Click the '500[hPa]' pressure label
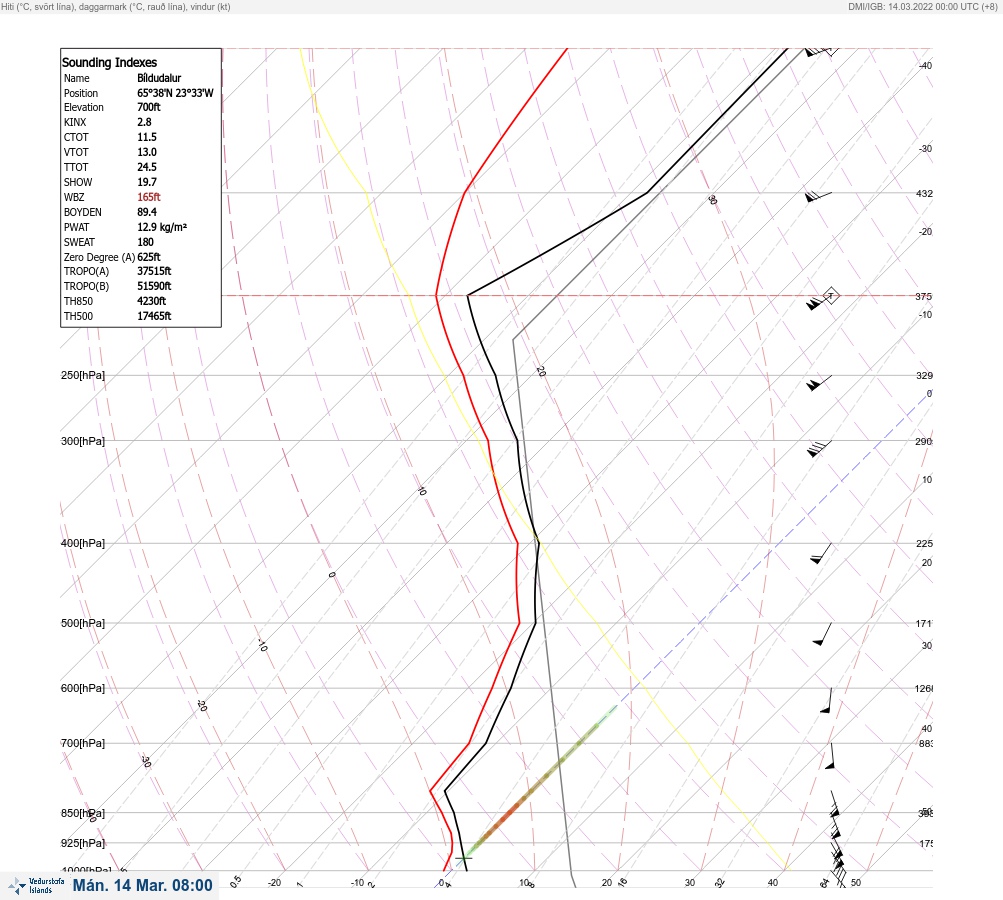The height and width of the screenshot is (900, 1003). [83, 623]
